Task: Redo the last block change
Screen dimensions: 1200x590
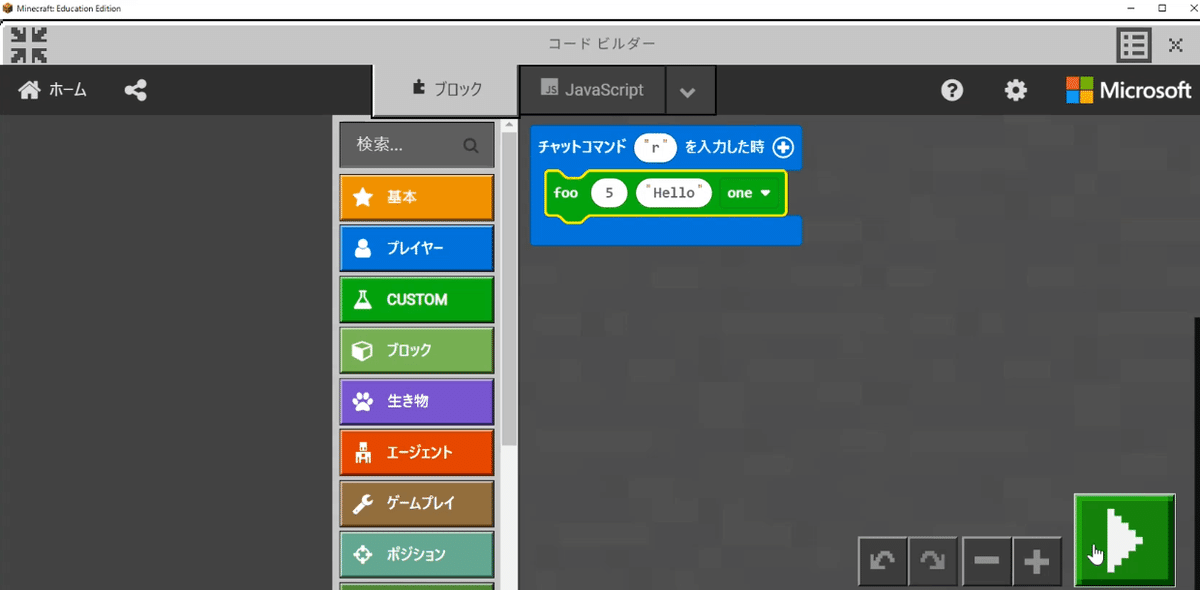Action: tap(933, 561)
